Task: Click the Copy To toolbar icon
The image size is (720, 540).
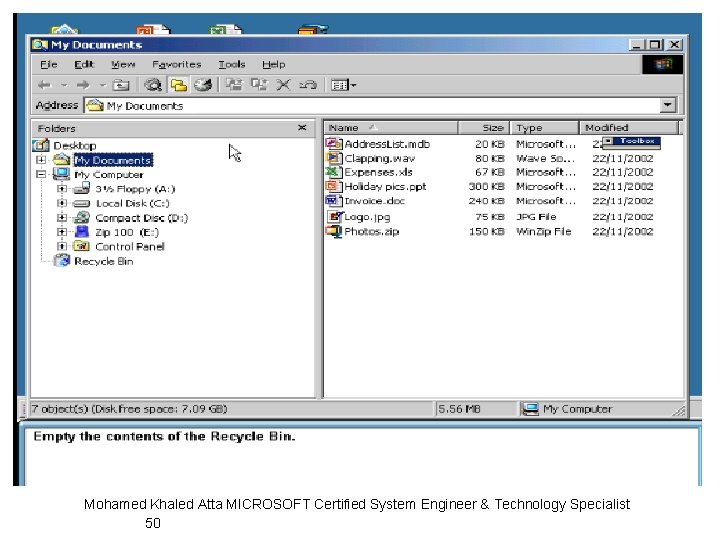Action: point(259,85)
